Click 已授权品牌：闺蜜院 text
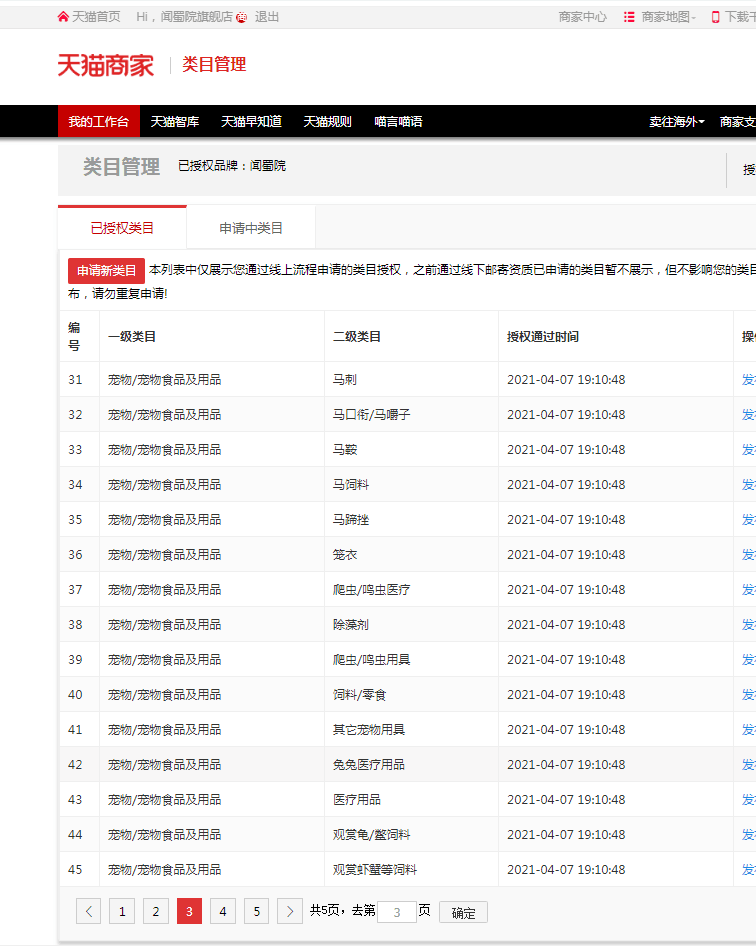The height and width of the screenshot is (946, 756). click(232, 165)
